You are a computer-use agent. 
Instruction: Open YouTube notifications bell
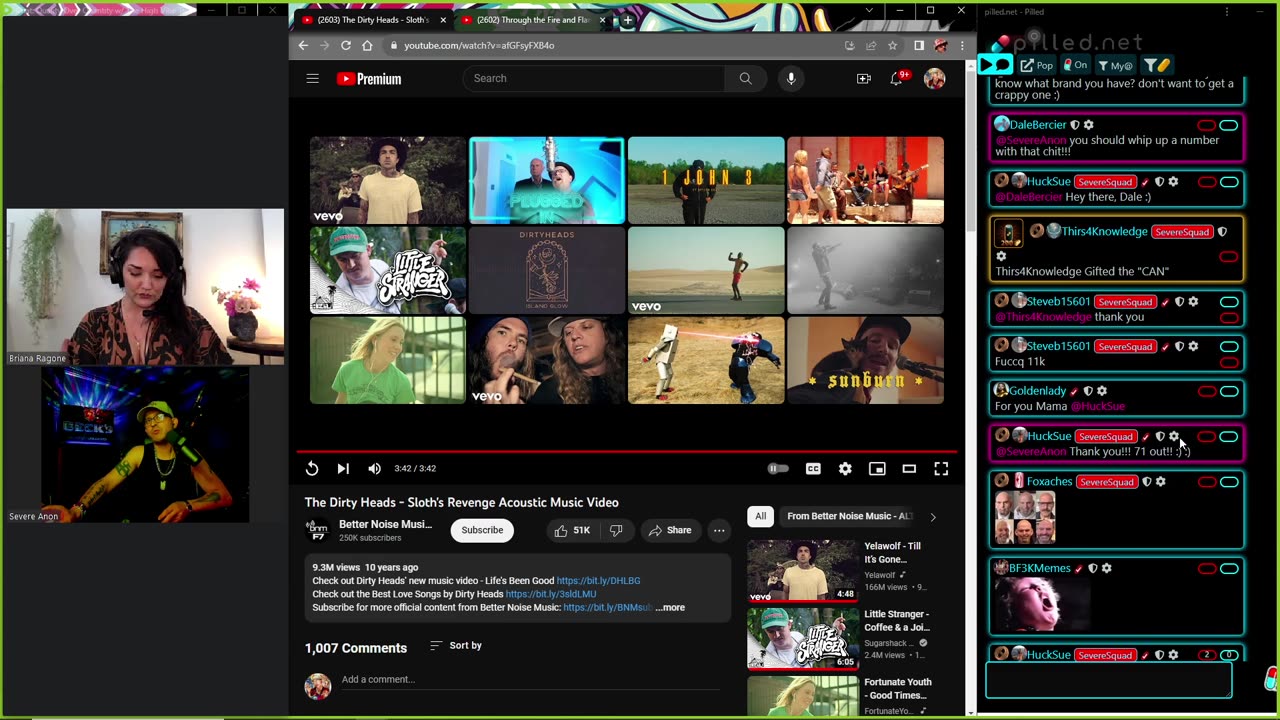[897, 78]
